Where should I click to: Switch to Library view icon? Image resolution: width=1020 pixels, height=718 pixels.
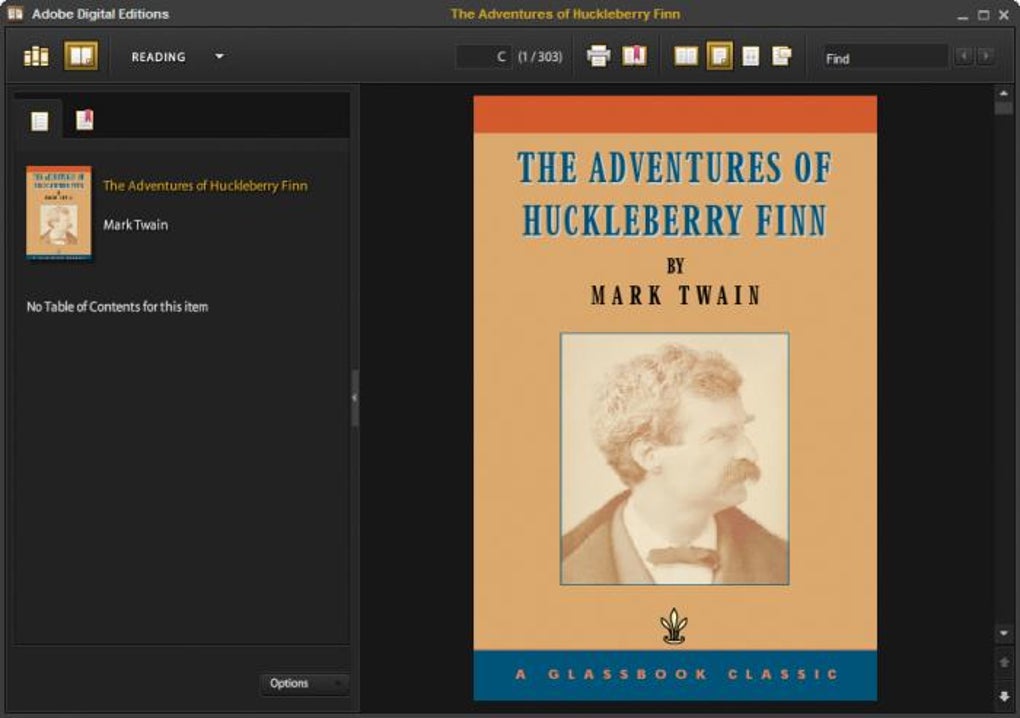(36, 57)
